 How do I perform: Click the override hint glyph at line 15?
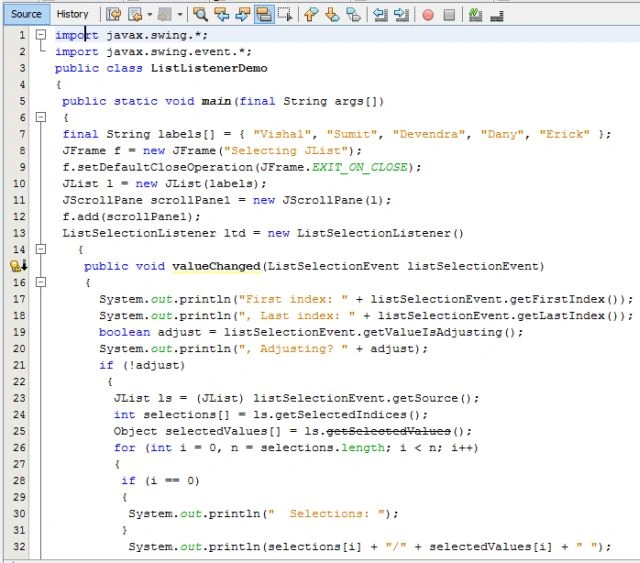point(18,266)
